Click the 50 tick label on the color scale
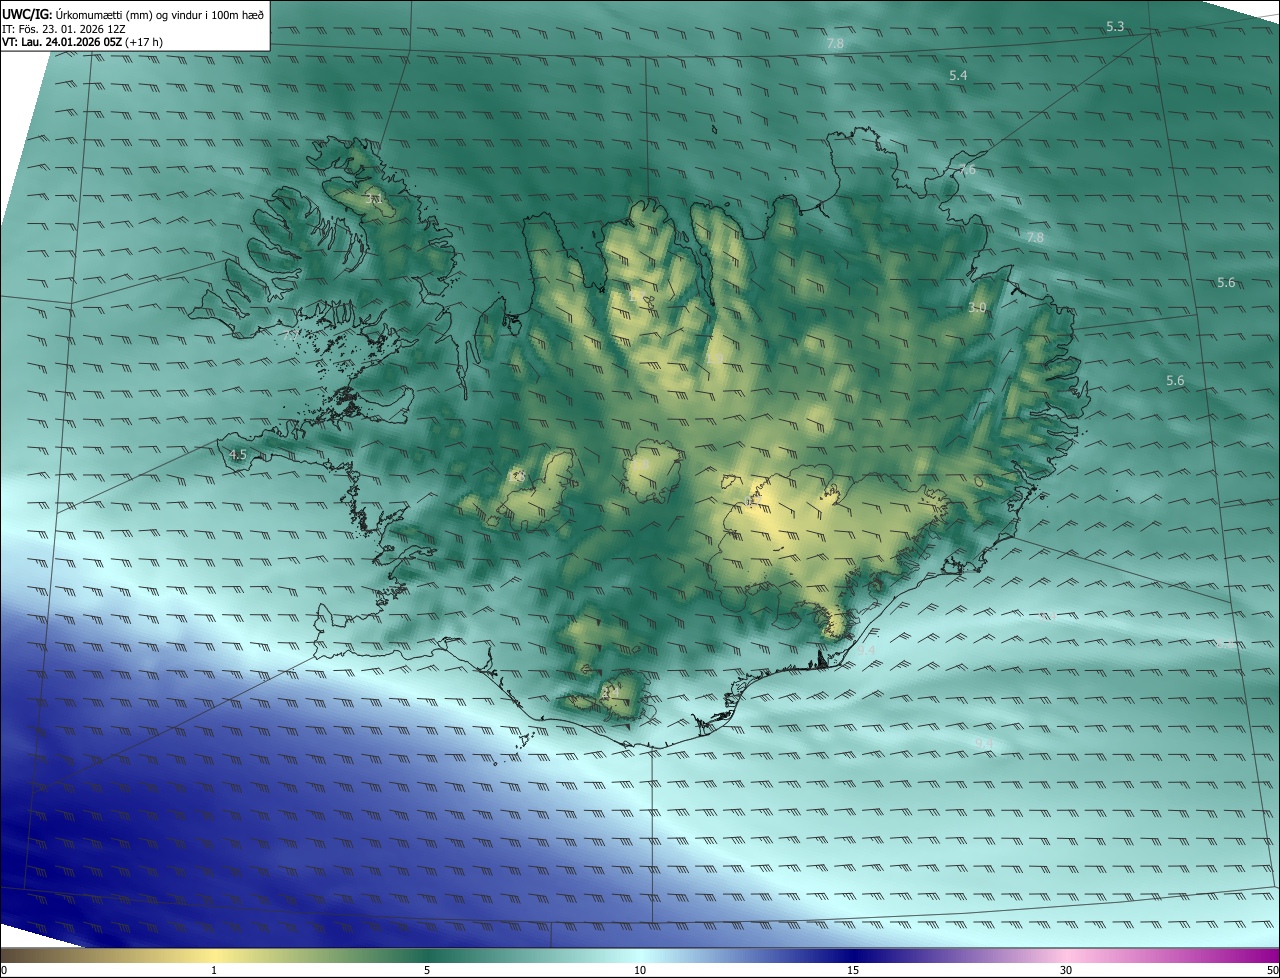Viewport: 1280px width, 978px height. click(x=1271, y=970)
